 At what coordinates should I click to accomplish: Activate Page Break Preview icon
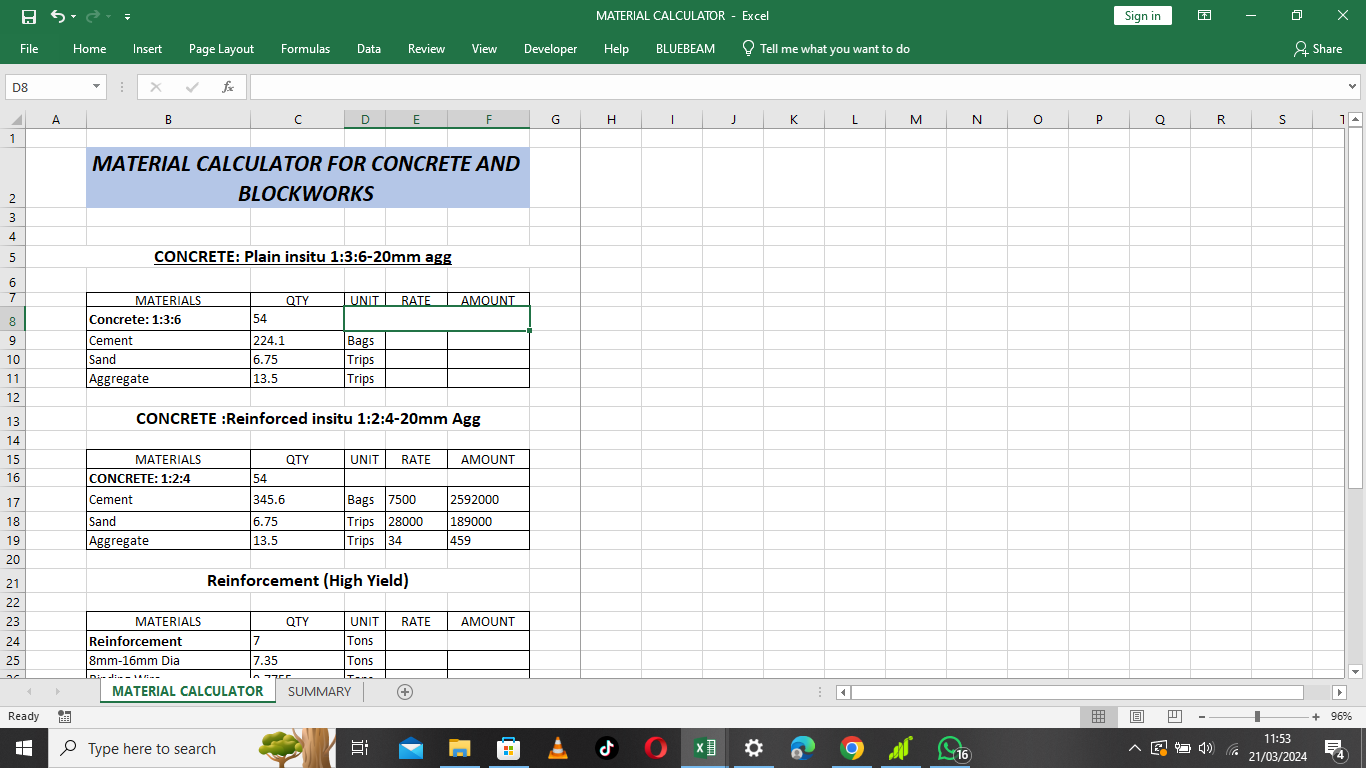click(1176, 716)
